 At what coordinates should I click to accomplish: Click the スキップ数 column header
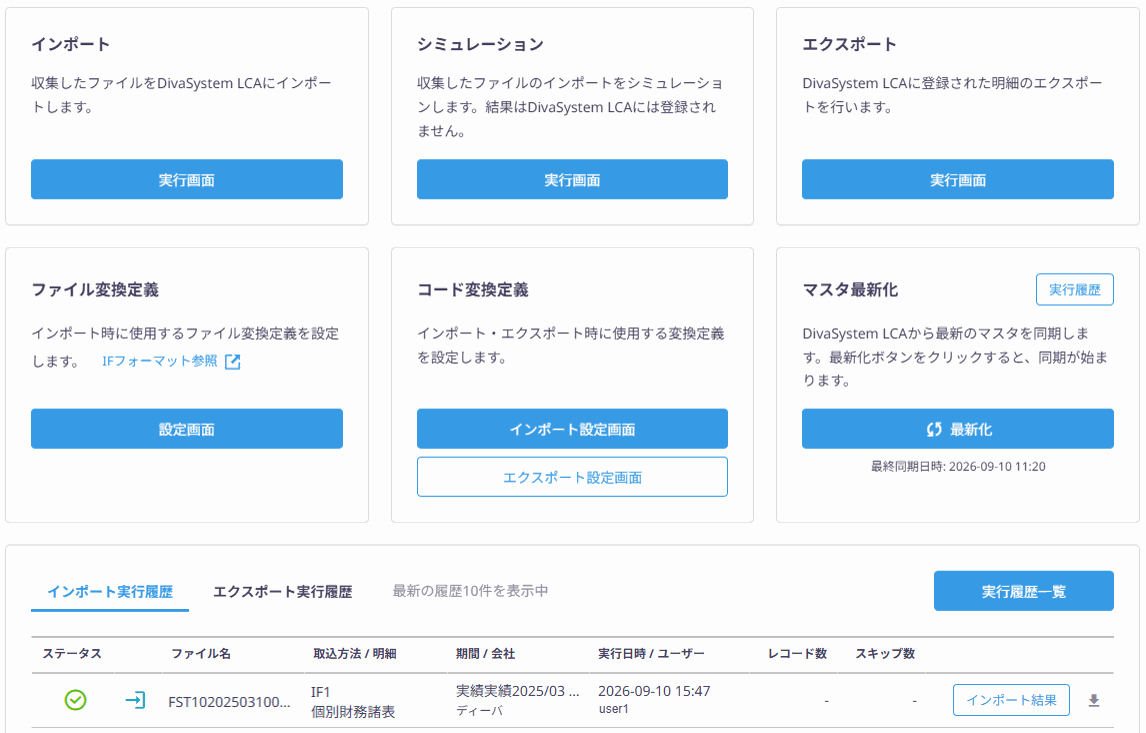pyautogui.click(x=885, y=653)
